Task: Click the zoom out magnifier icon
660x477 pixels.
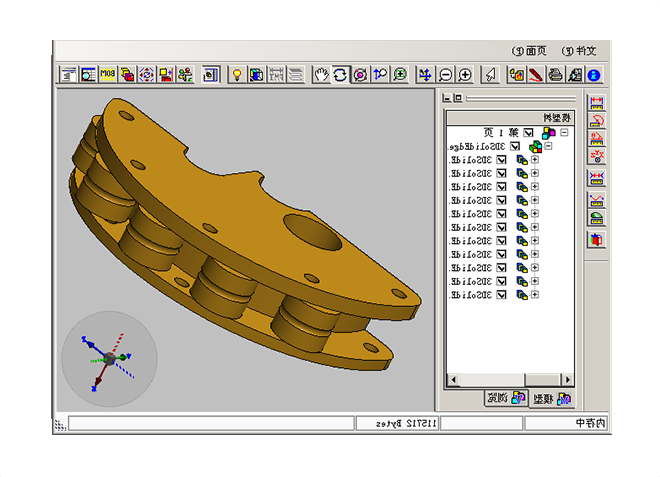Action: [x=446, y=74]
